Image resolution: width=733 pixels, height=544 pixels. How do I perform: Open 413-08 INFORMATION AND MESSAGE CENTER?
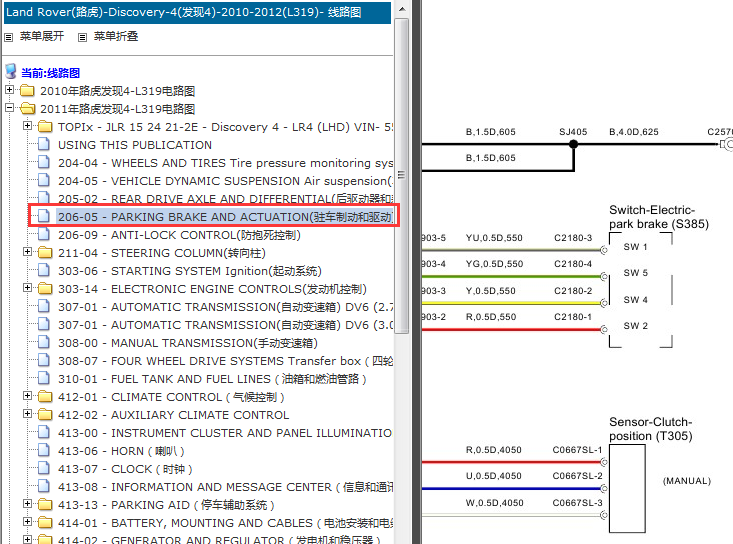coord(225,487)
